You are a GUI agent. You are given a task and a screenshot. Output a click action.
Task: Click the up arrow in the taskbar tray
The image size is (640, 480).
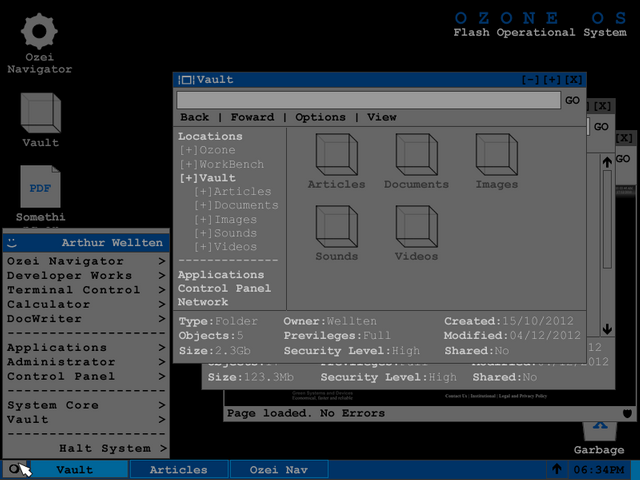pyautogui.click(x=557, y=469)
